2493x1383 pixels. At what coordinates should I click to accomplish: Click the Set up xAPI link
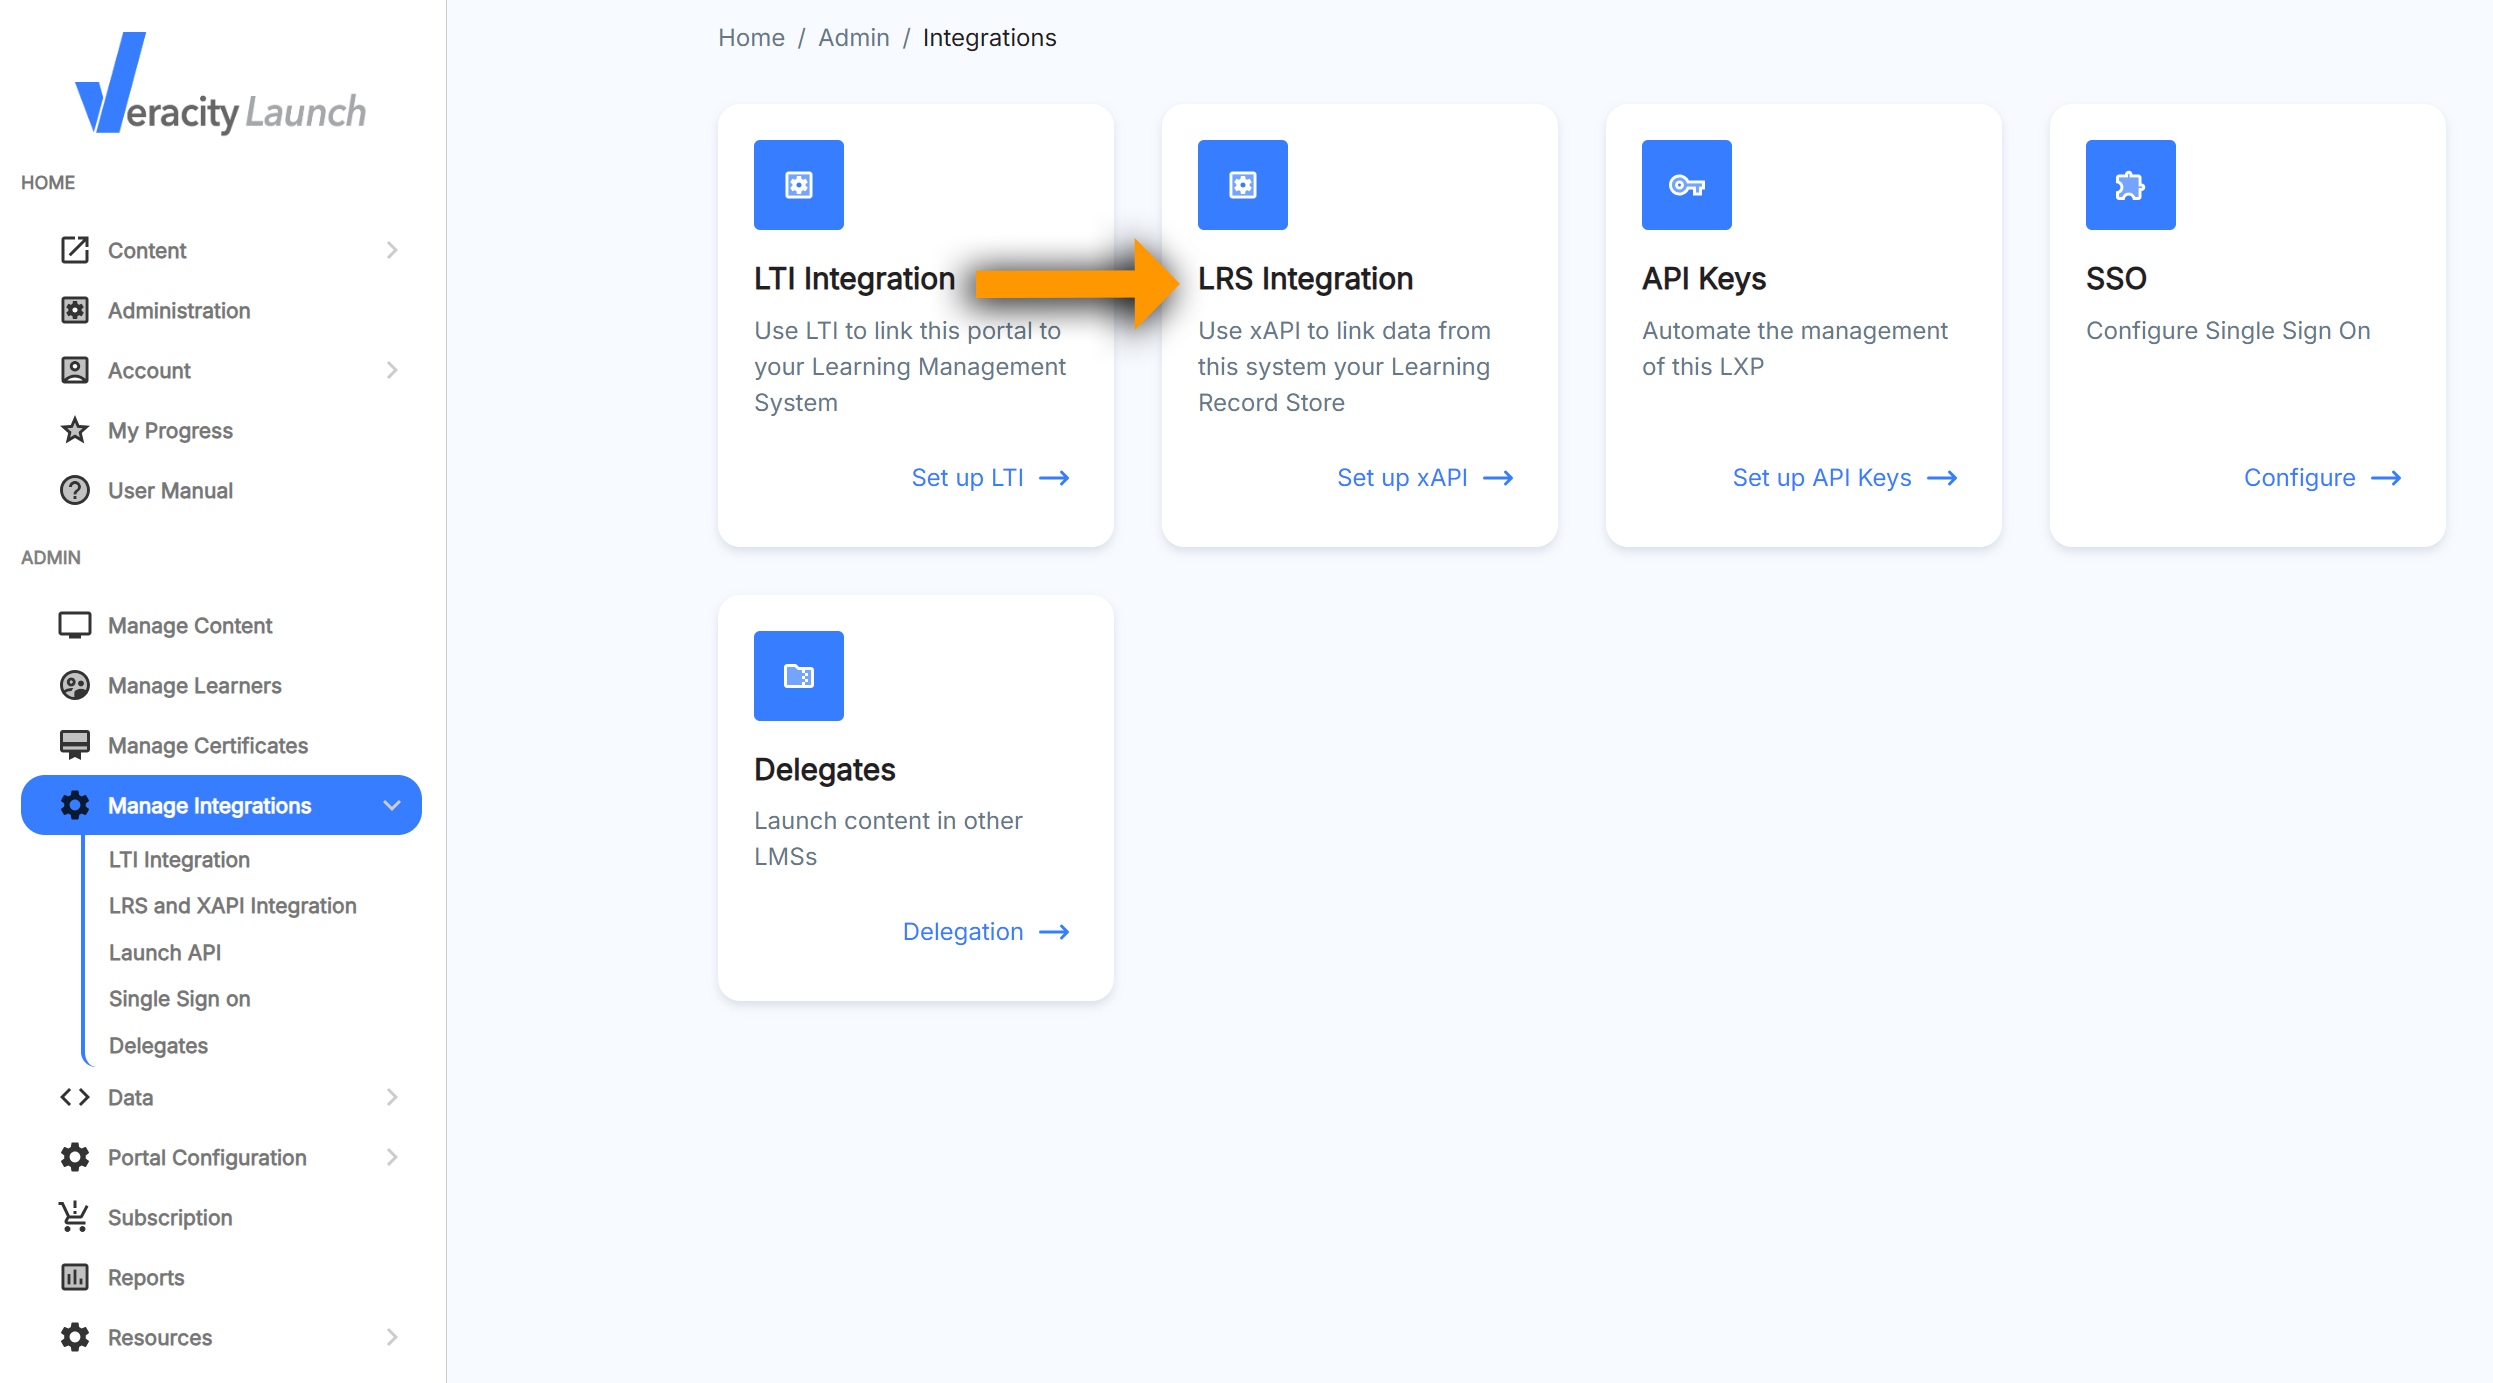pyautogui.click(x=1424, y=478)
